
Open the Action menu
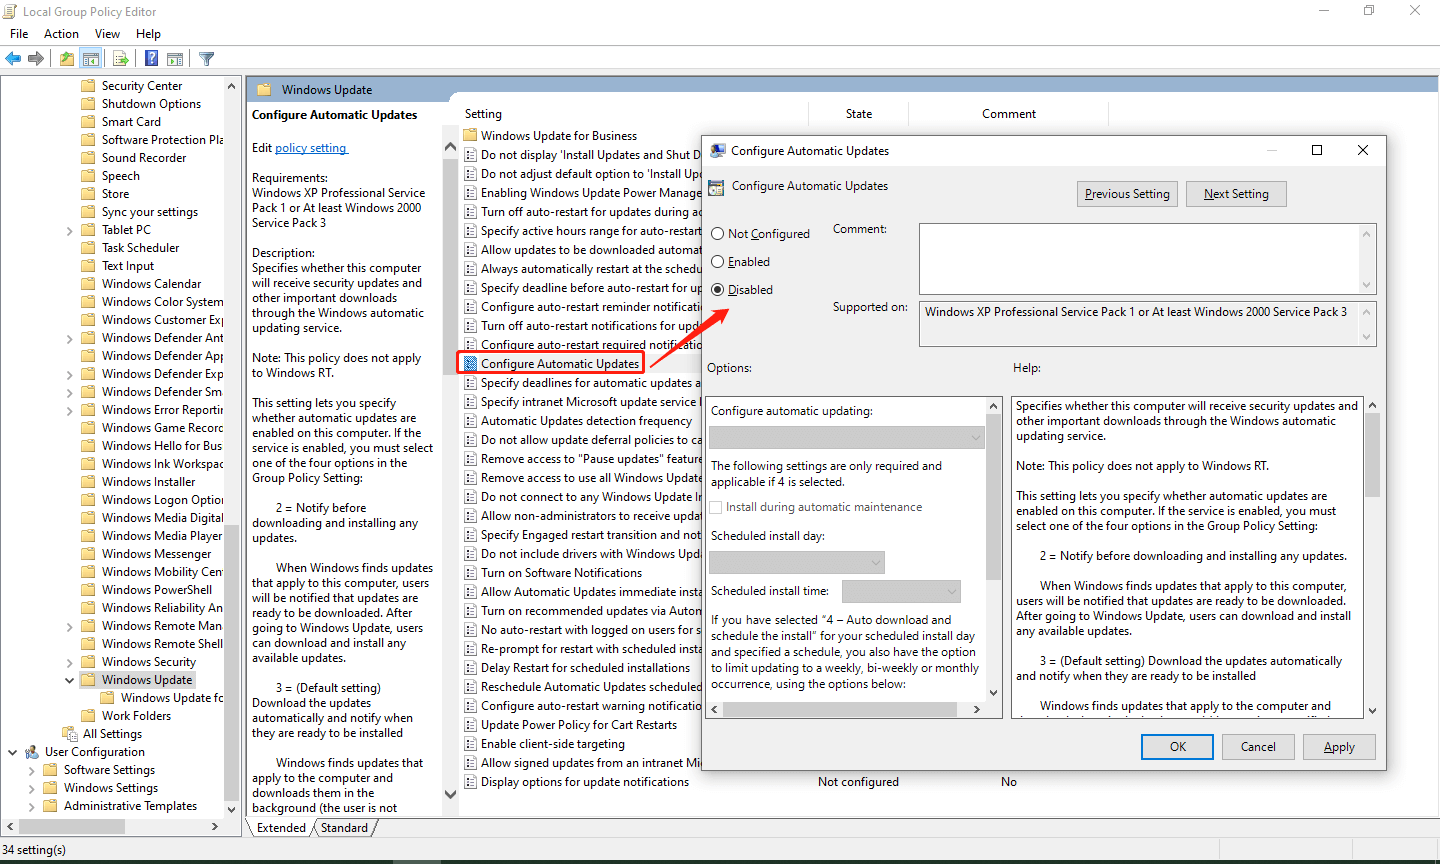click(x=61, y=34)
